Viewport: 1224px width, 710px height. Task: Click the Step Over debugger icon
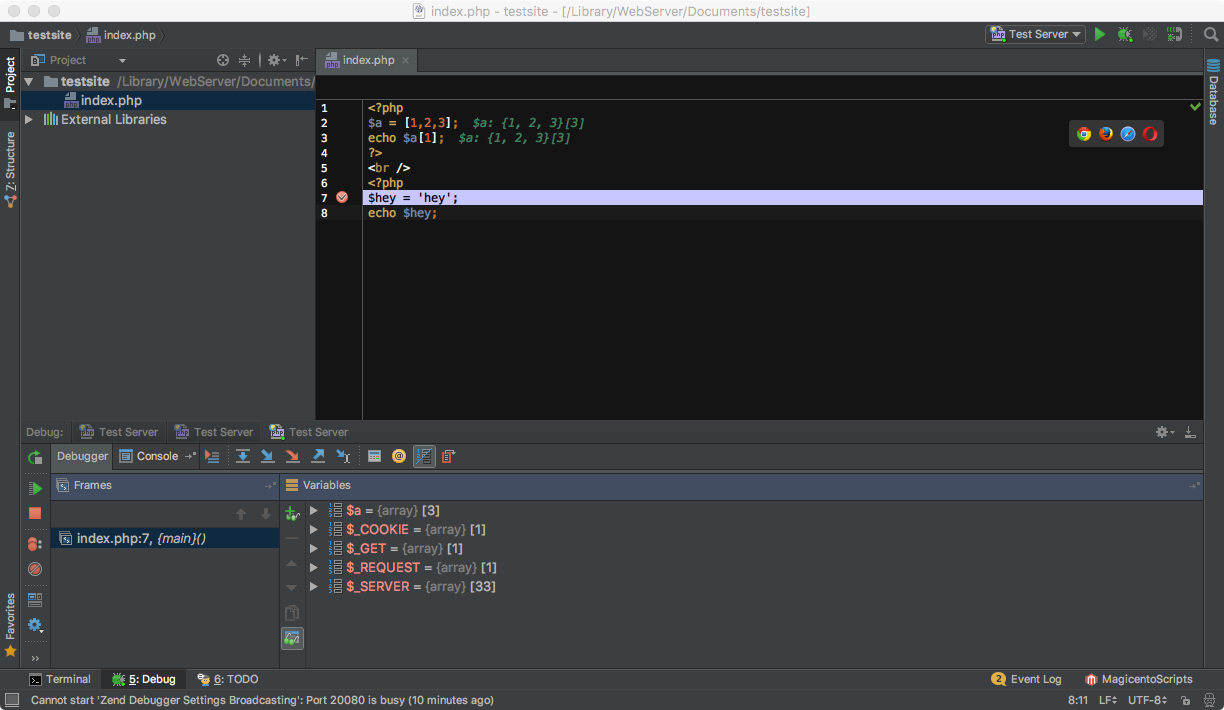tap(242, 456)
